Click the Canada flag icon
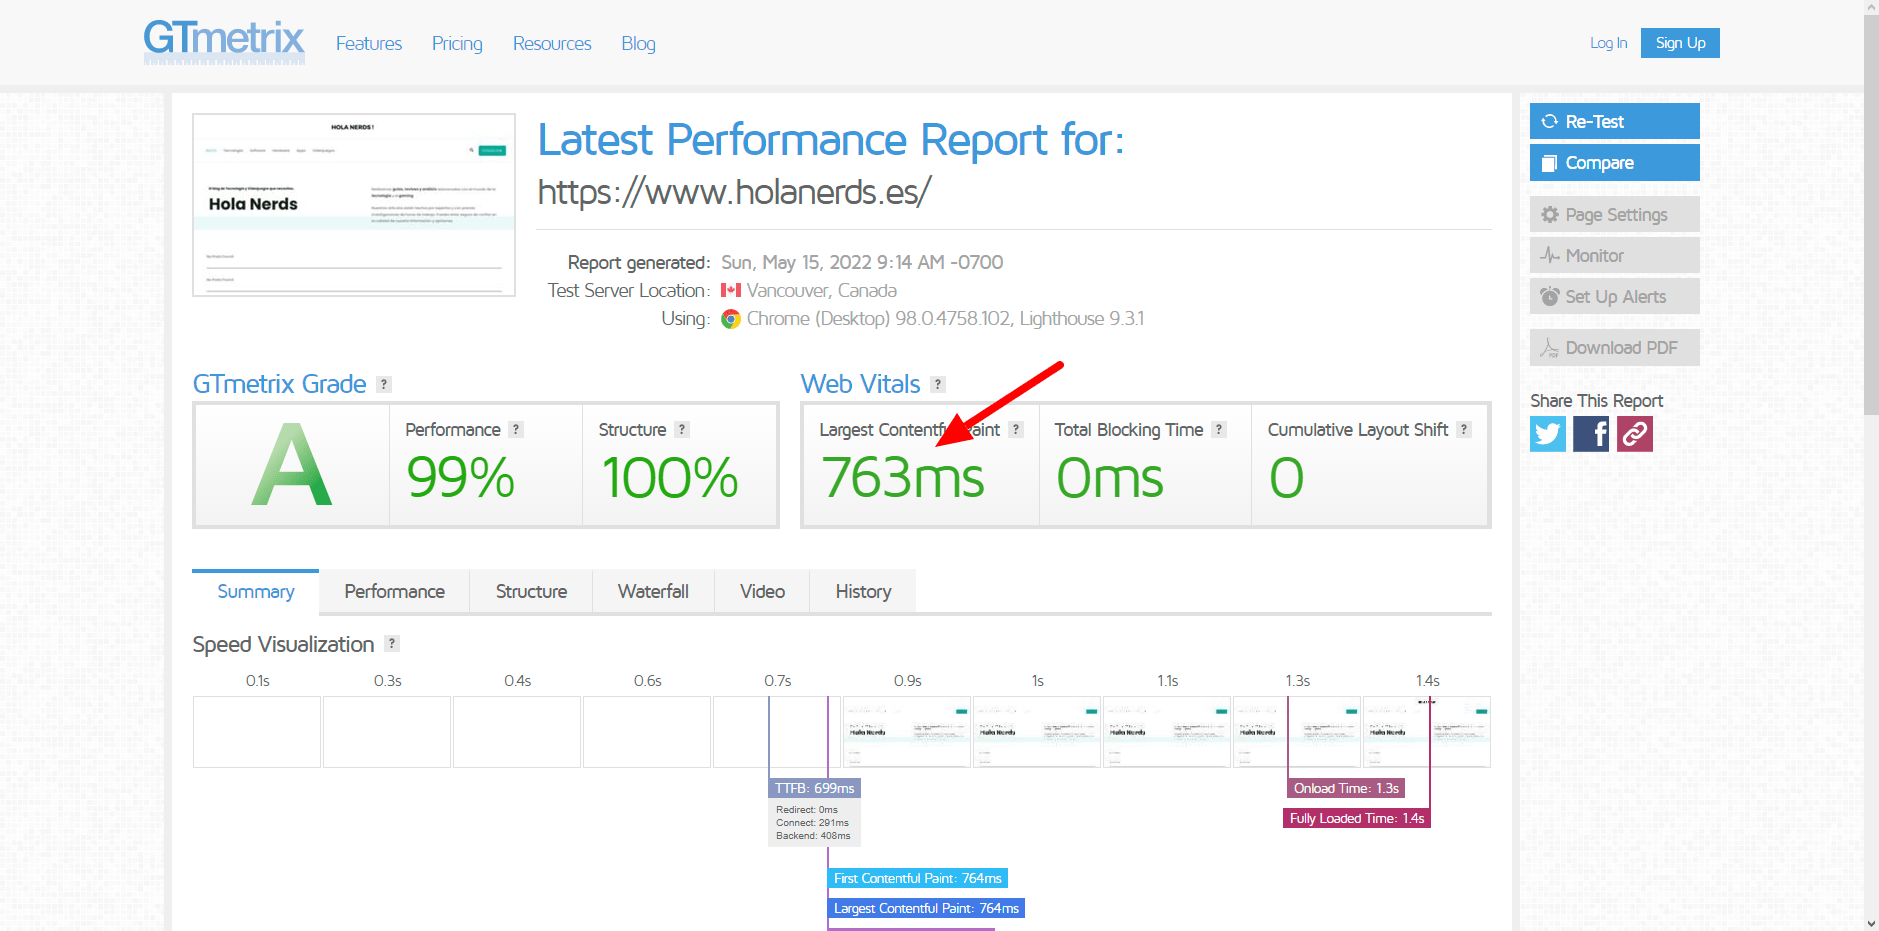The image size is (1879, 931). click(731, 290)
